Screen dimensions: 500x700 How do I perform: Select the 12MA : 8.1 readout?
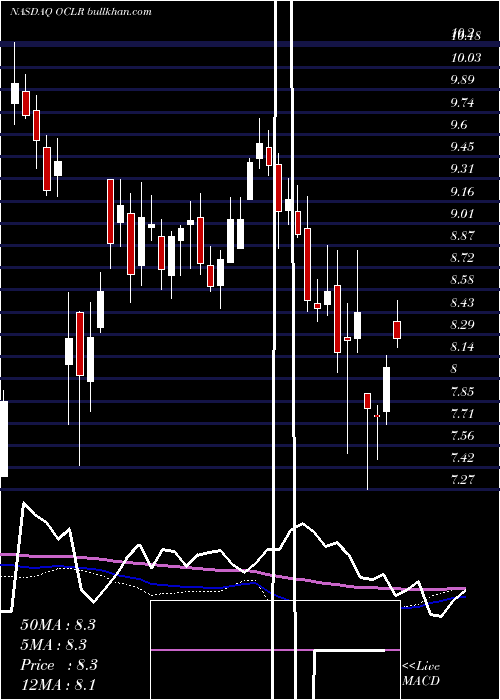point(58,685)
